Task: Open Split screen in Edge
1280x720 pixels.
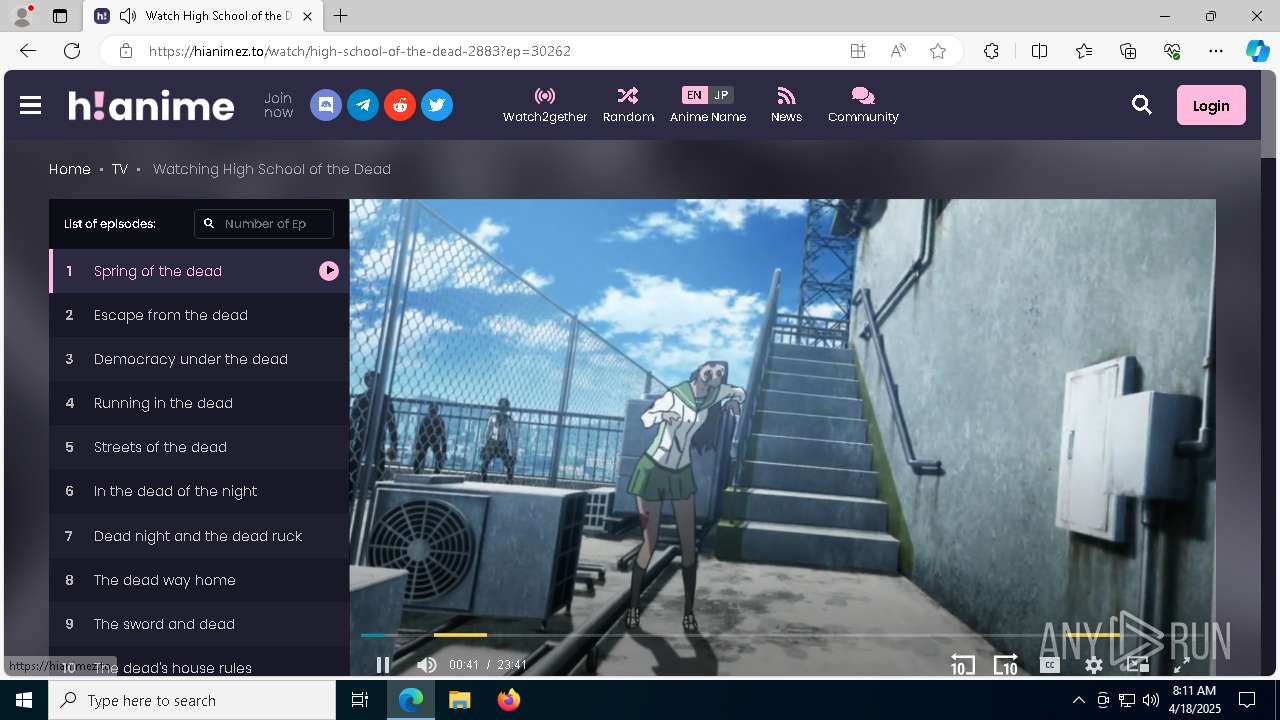Action: 1039,51
